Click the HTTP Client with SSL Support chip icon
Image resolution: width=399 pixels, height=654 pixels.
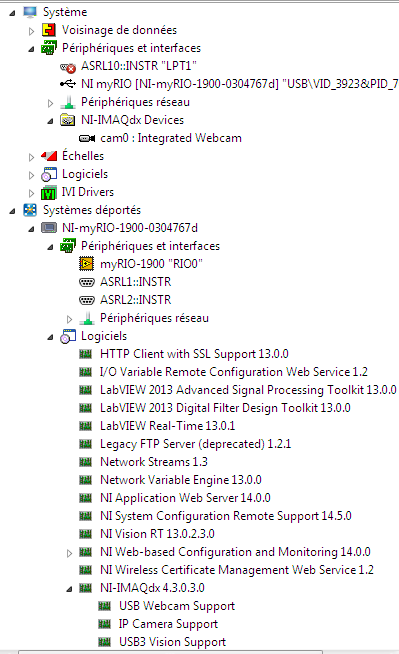point(85,354)
